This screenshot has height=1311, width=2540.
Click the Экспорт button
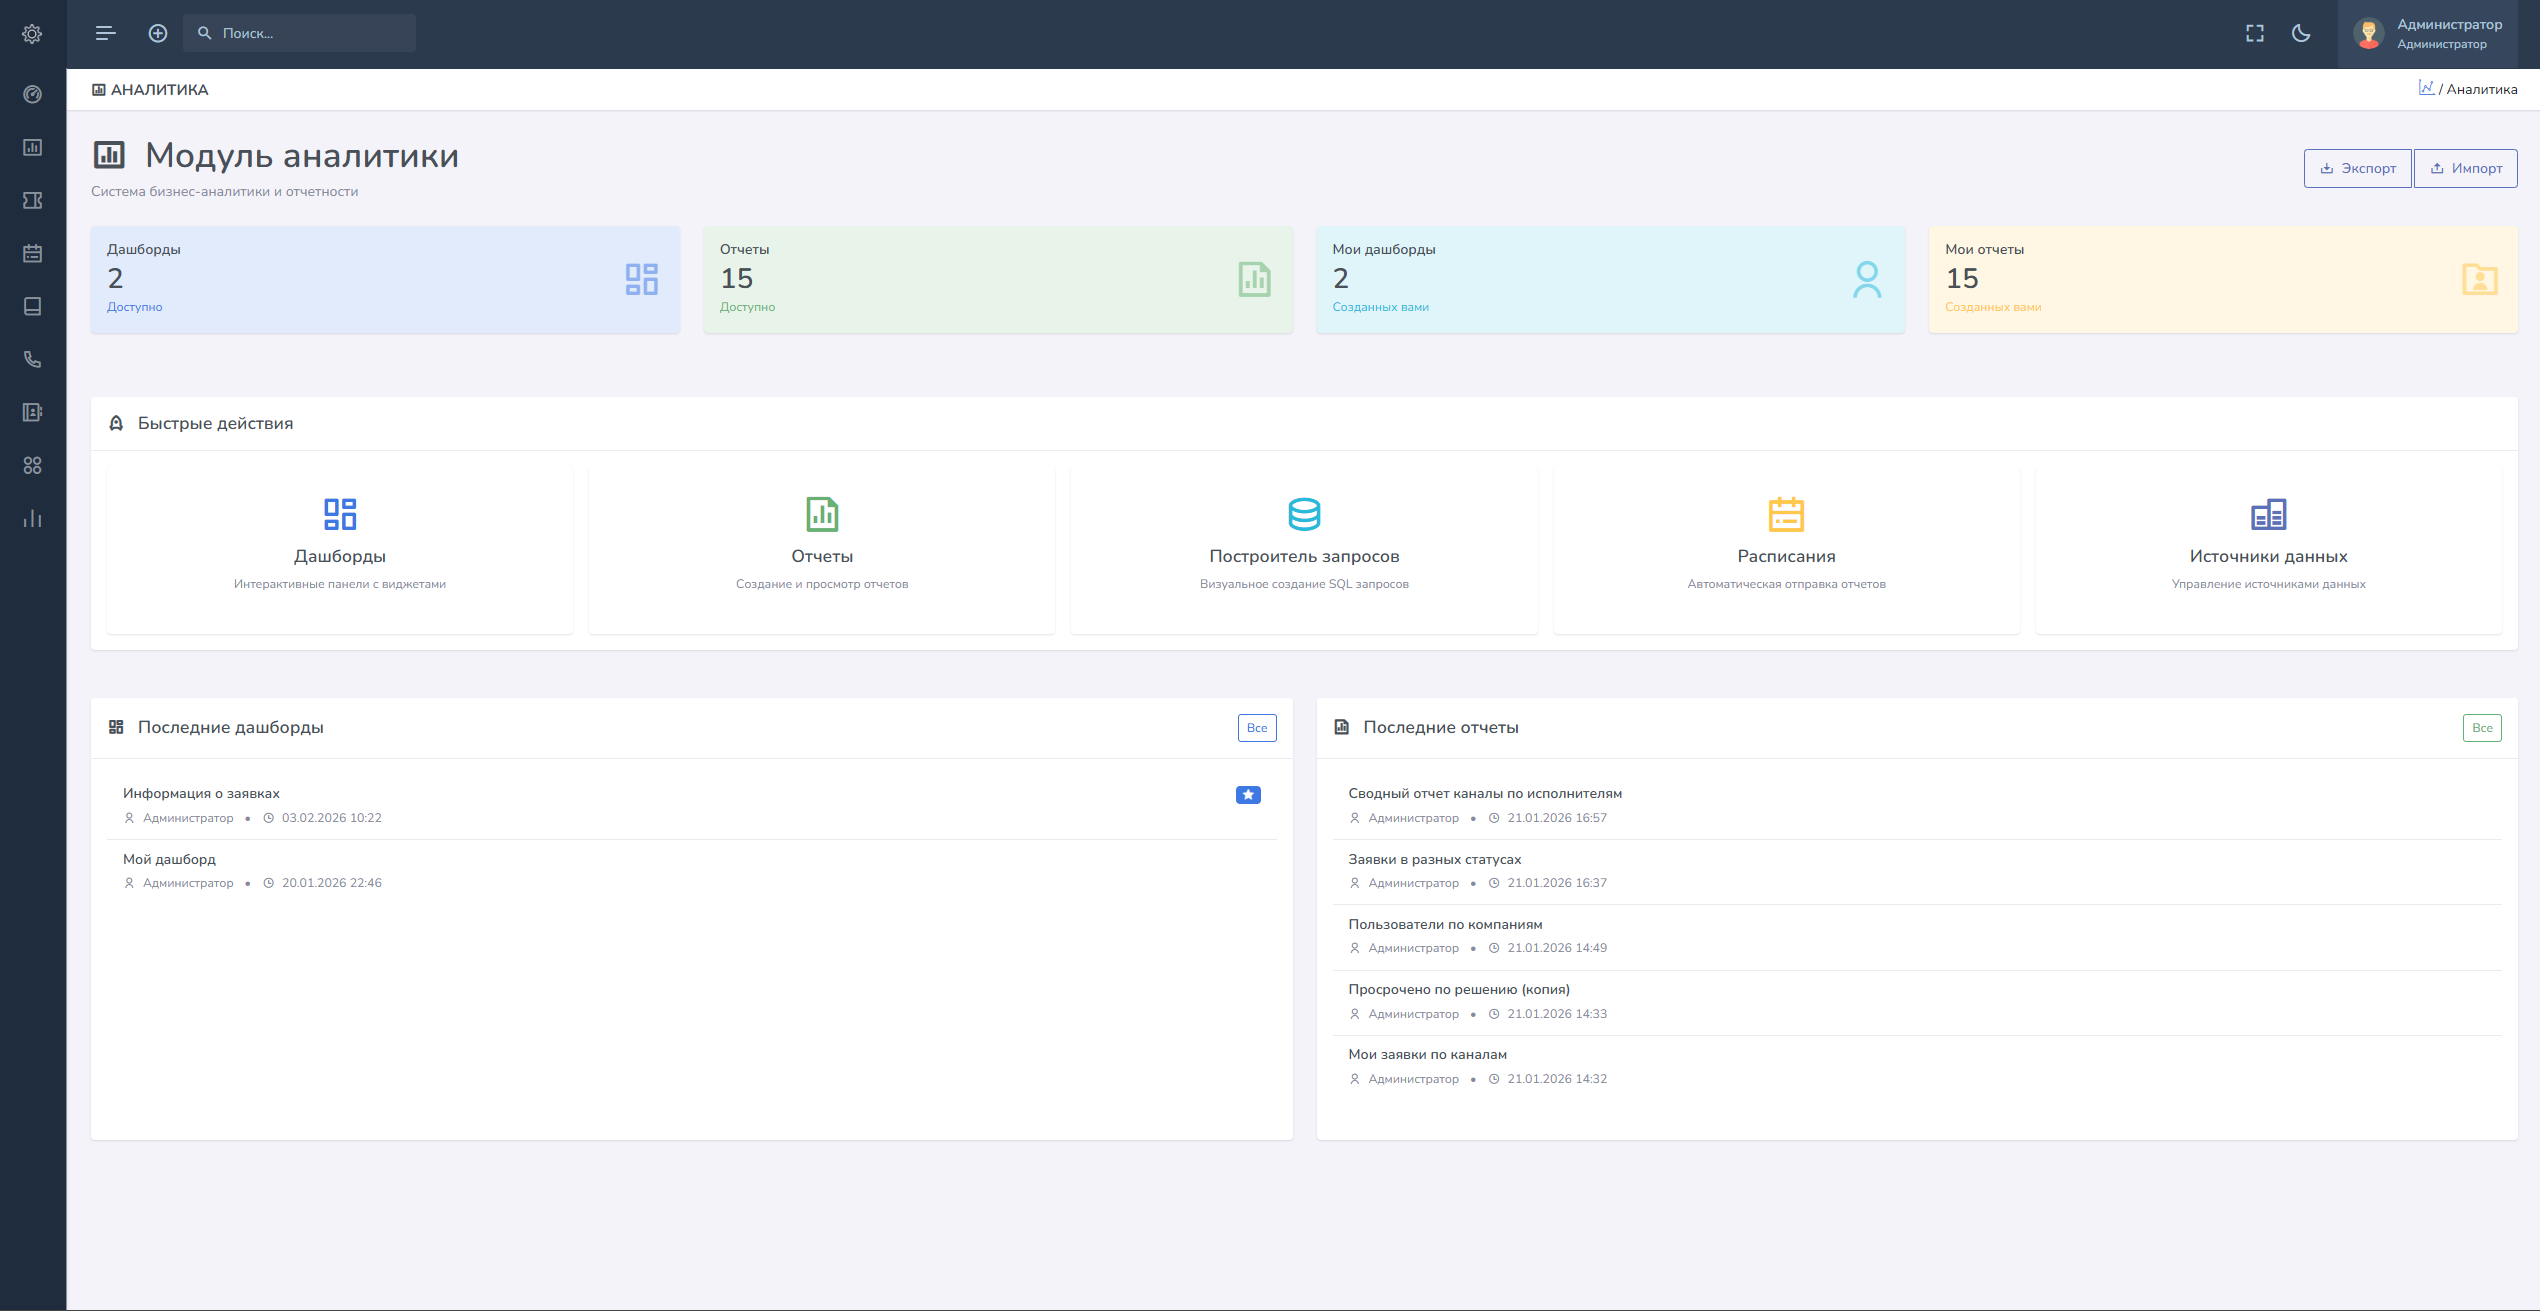pyautogui.click(x=2357, y=168)
